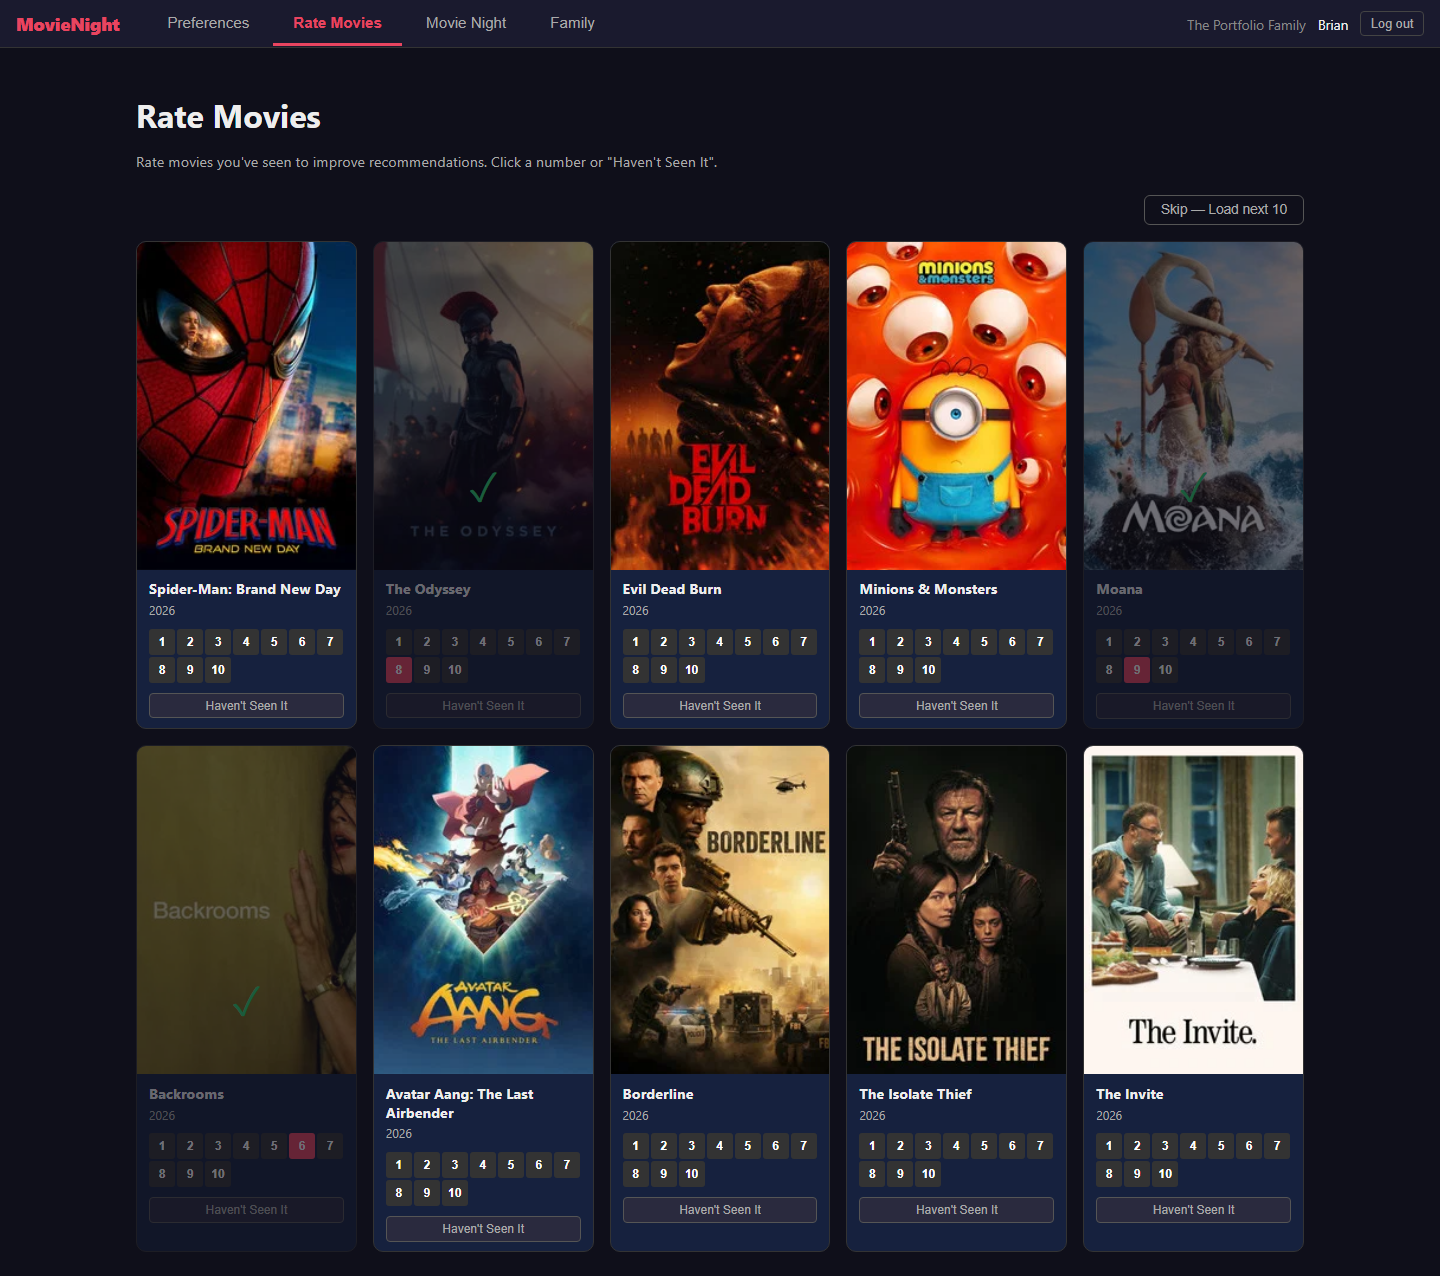Mark Spider-Man as Haven't Seen It
The height and width of the screenshot is (1276, 1440).
246,706
